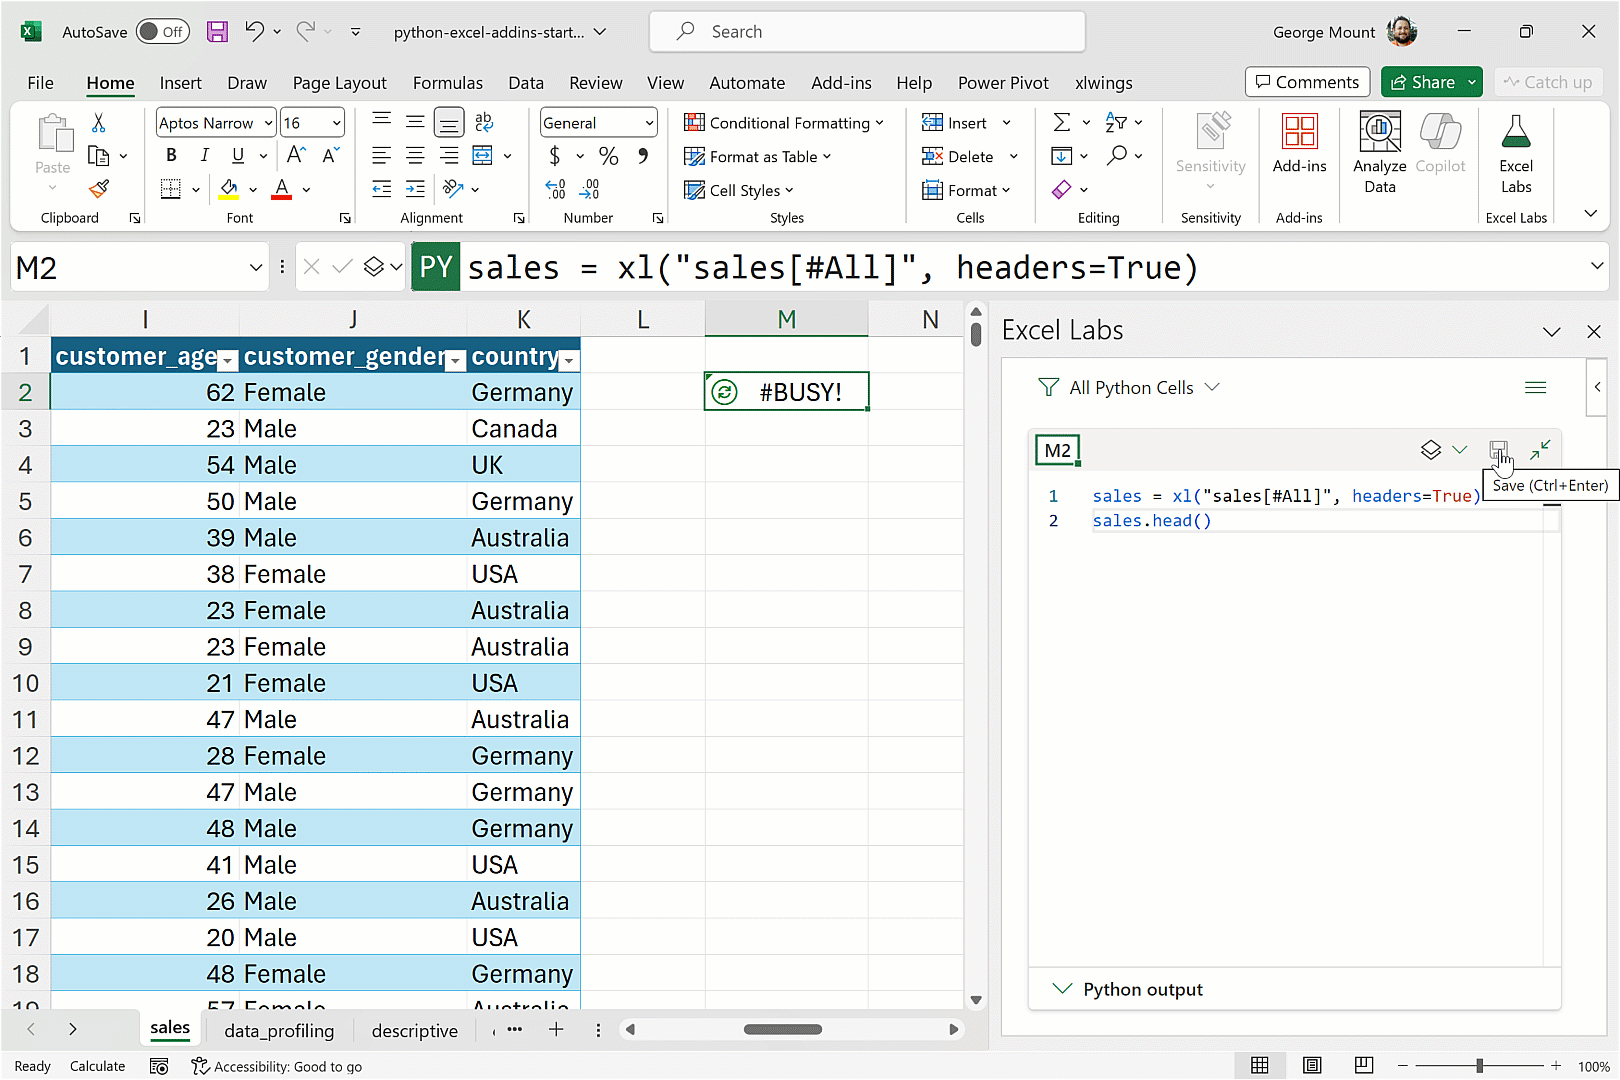Screen dimensions: 1620x1080
Task: Toggle bold formatting
Action: coord(171,155)
